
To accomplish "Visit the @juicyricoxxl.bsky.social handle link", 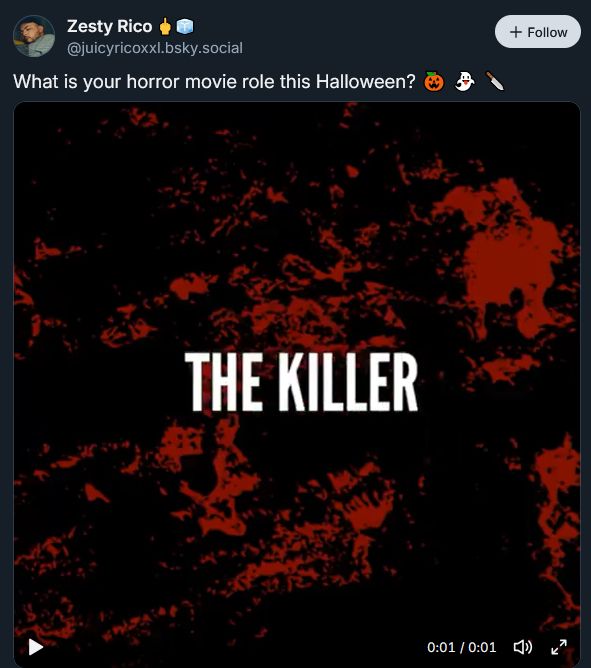I will coord(155,48).
